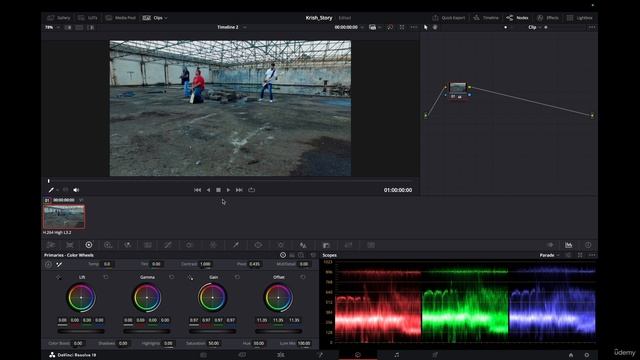Open the Timeline 2 name dropdown
The width and height of the screenshot is (640, 360).
(244, 27)
